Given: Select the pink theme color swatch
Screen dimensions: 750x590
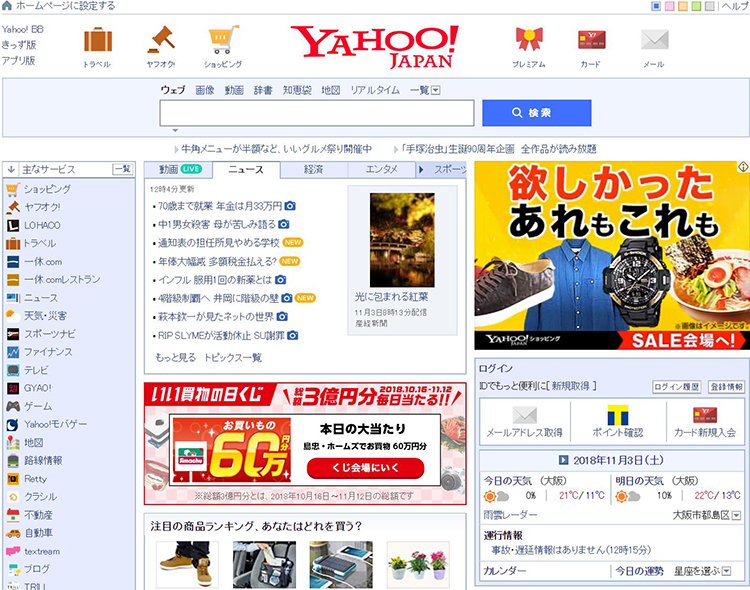Looking at the screenshot, I should 670,6.
